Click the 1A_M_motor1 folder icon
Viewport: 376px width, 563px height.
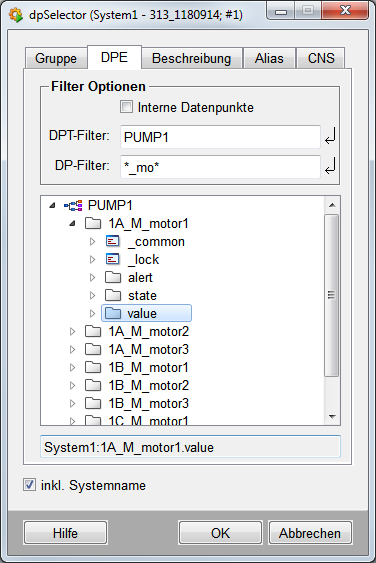tap(93, 223)
